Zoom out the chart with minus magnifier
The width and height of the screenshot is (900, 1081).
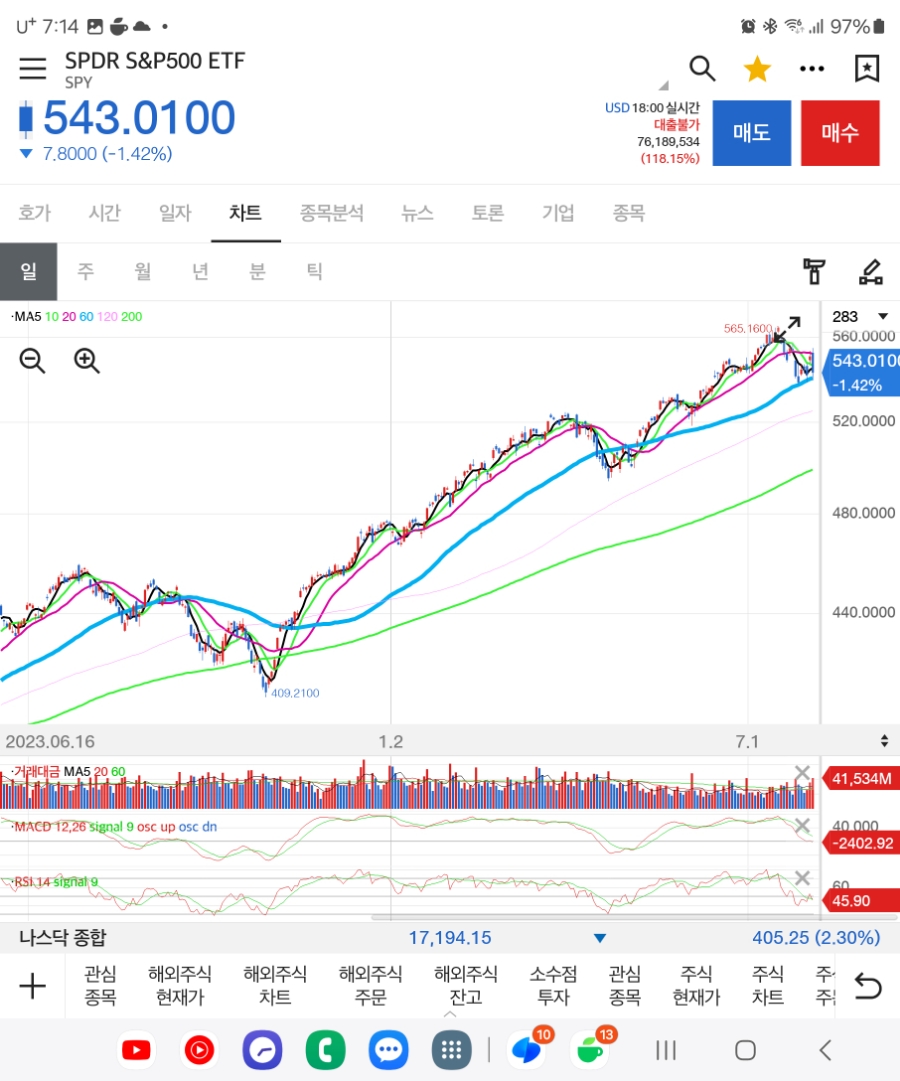click(32, 361)
